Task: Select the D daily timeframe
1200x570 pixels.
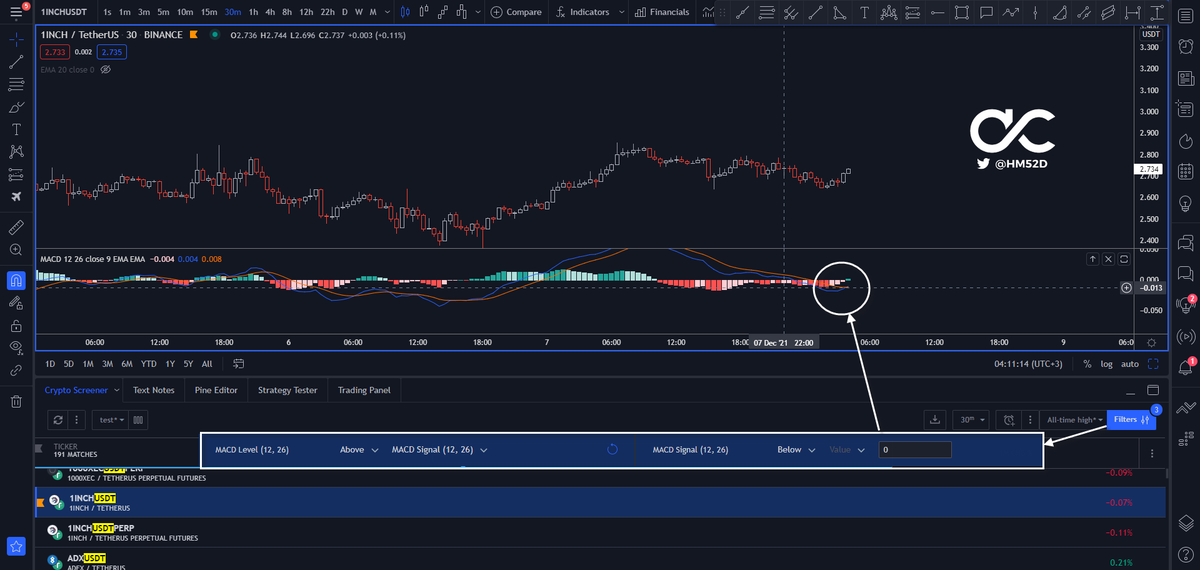Action: pyautogui.click(x=345, y=12)
